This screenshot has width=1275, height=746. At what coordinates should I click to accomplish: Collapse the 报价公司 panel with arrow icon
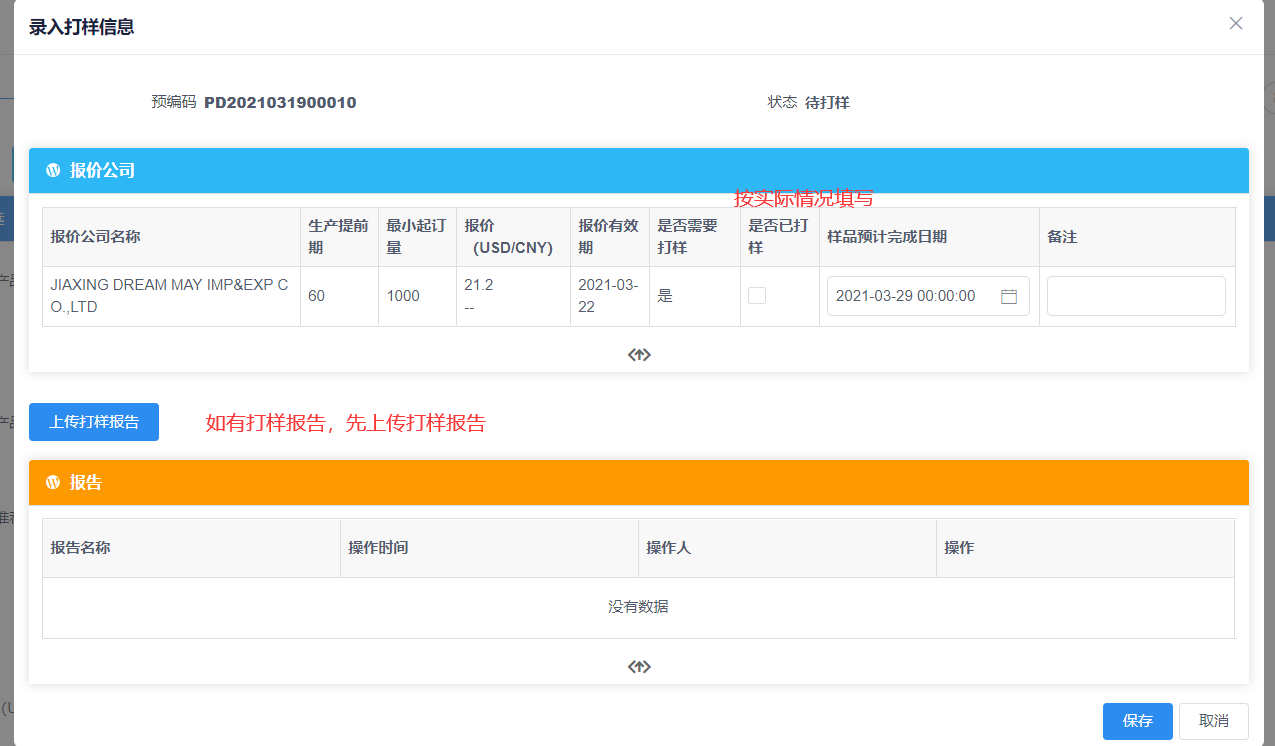(639, 355)
